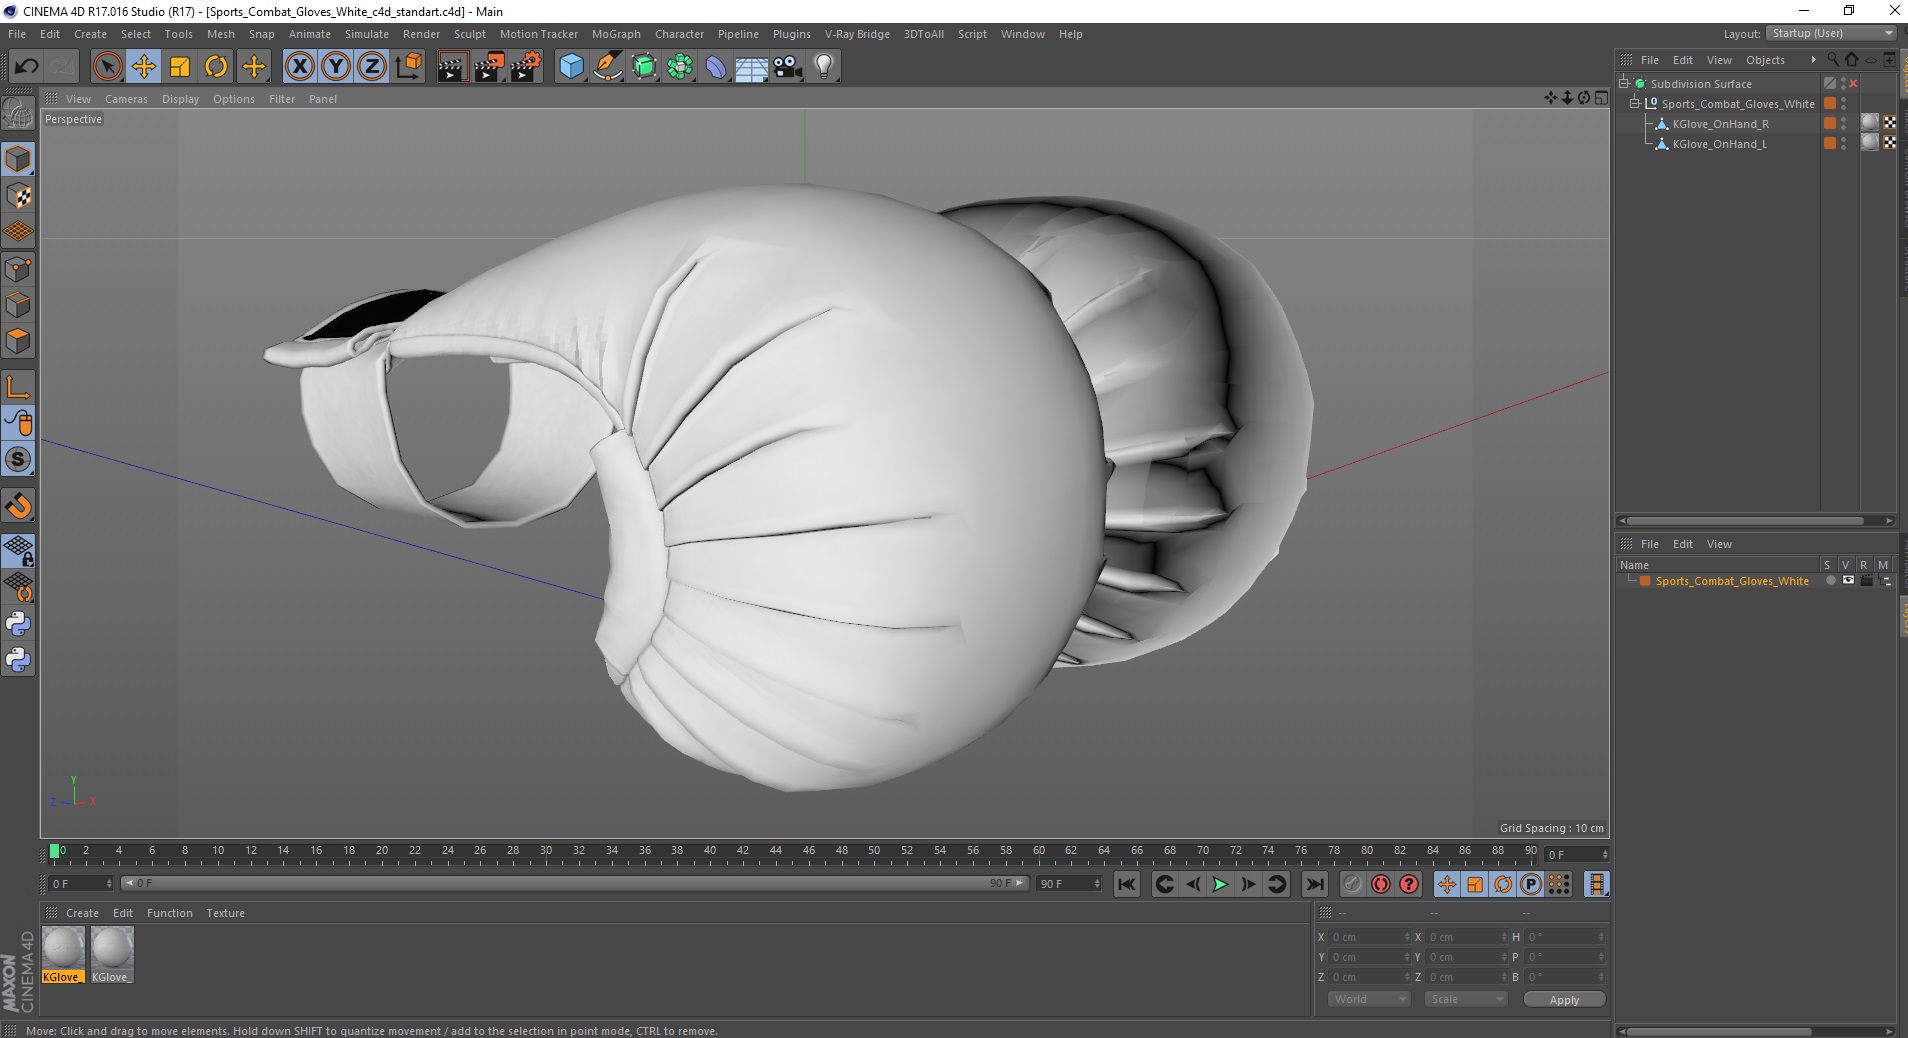Add a Camera object
The height and width of the screenshot is (1038, 1908).
tap(788, 67)
